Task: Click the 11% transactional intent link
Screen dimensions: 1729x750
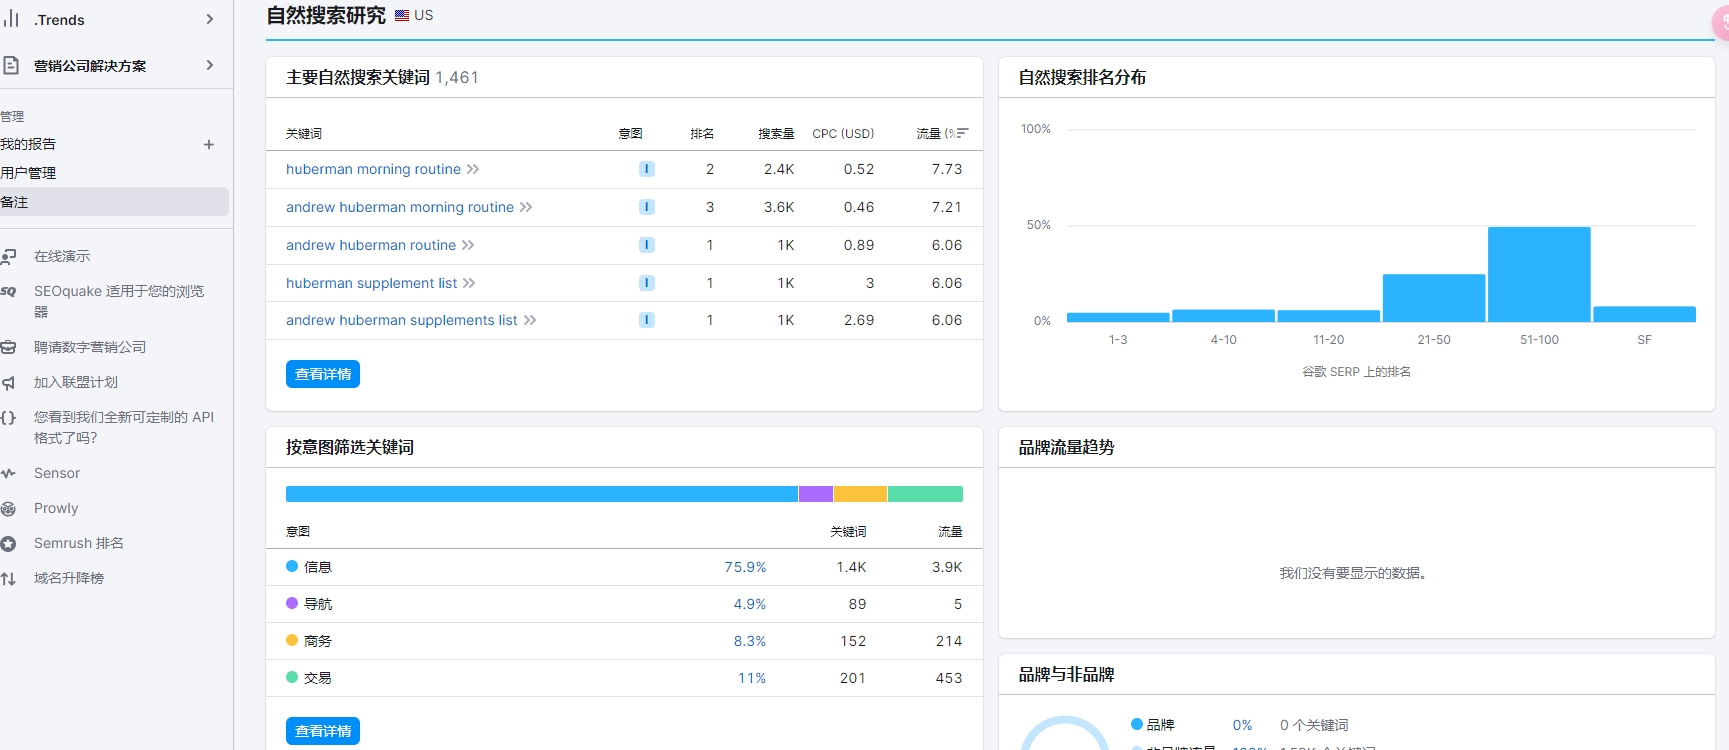Action: pyautogui.click(x=752, y=678)
